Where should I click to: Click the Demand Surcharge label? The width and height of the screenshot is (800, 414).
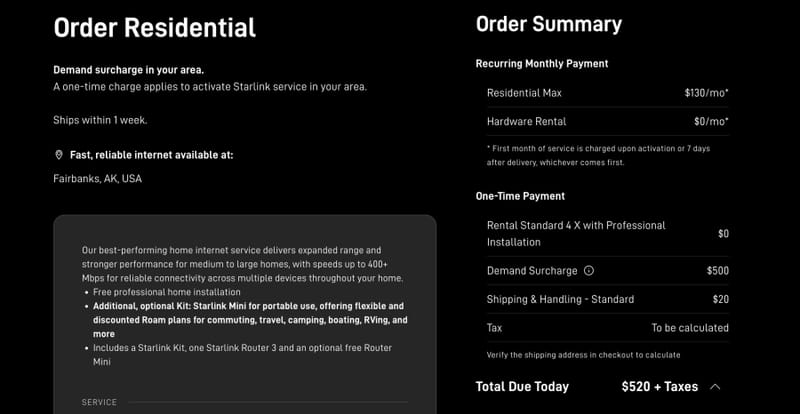532,271
